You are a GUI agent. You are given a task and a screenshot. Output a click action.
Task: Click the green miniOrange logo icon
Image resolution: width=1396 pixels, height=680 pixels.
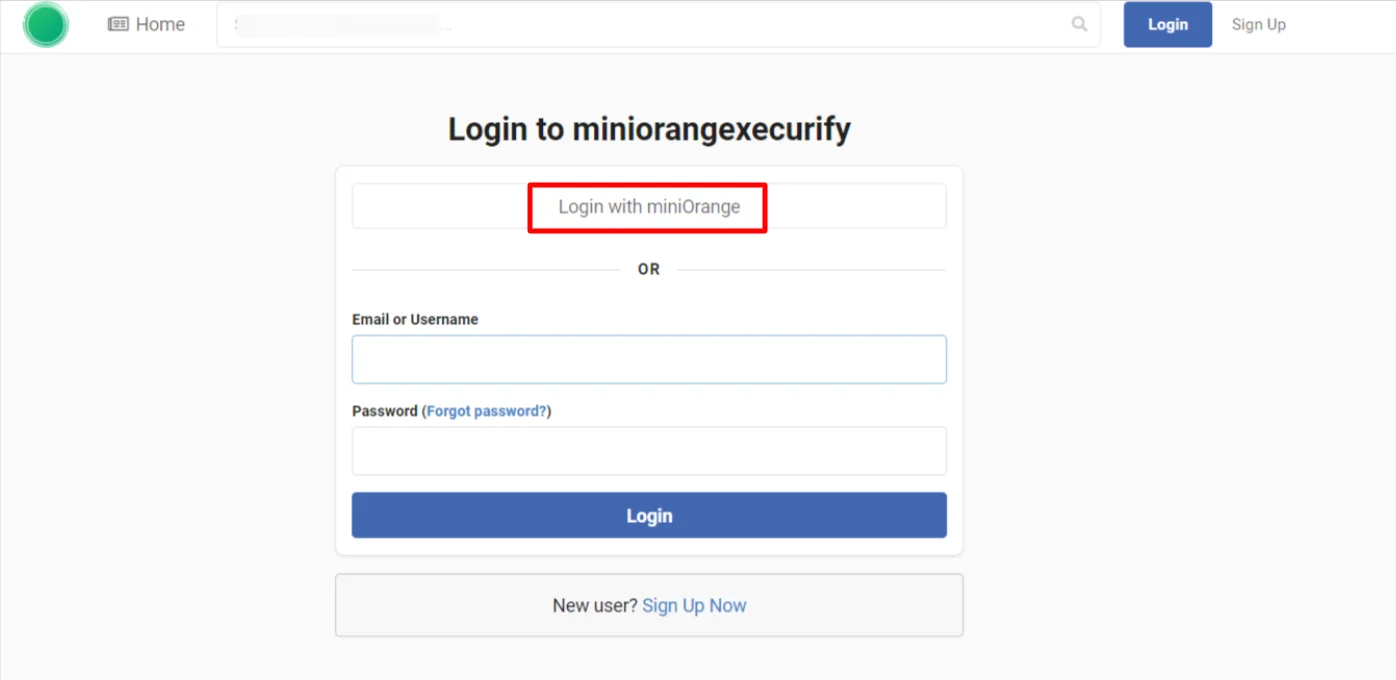(45, 24)
